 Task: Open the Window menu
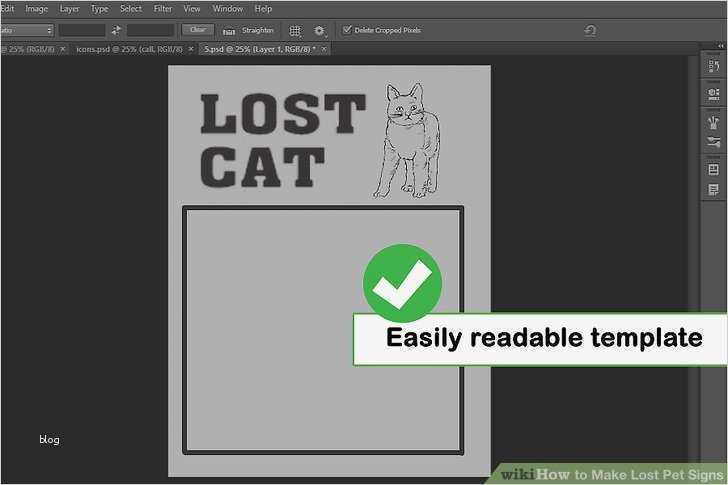pyautogui.click(x=228, y=8)
